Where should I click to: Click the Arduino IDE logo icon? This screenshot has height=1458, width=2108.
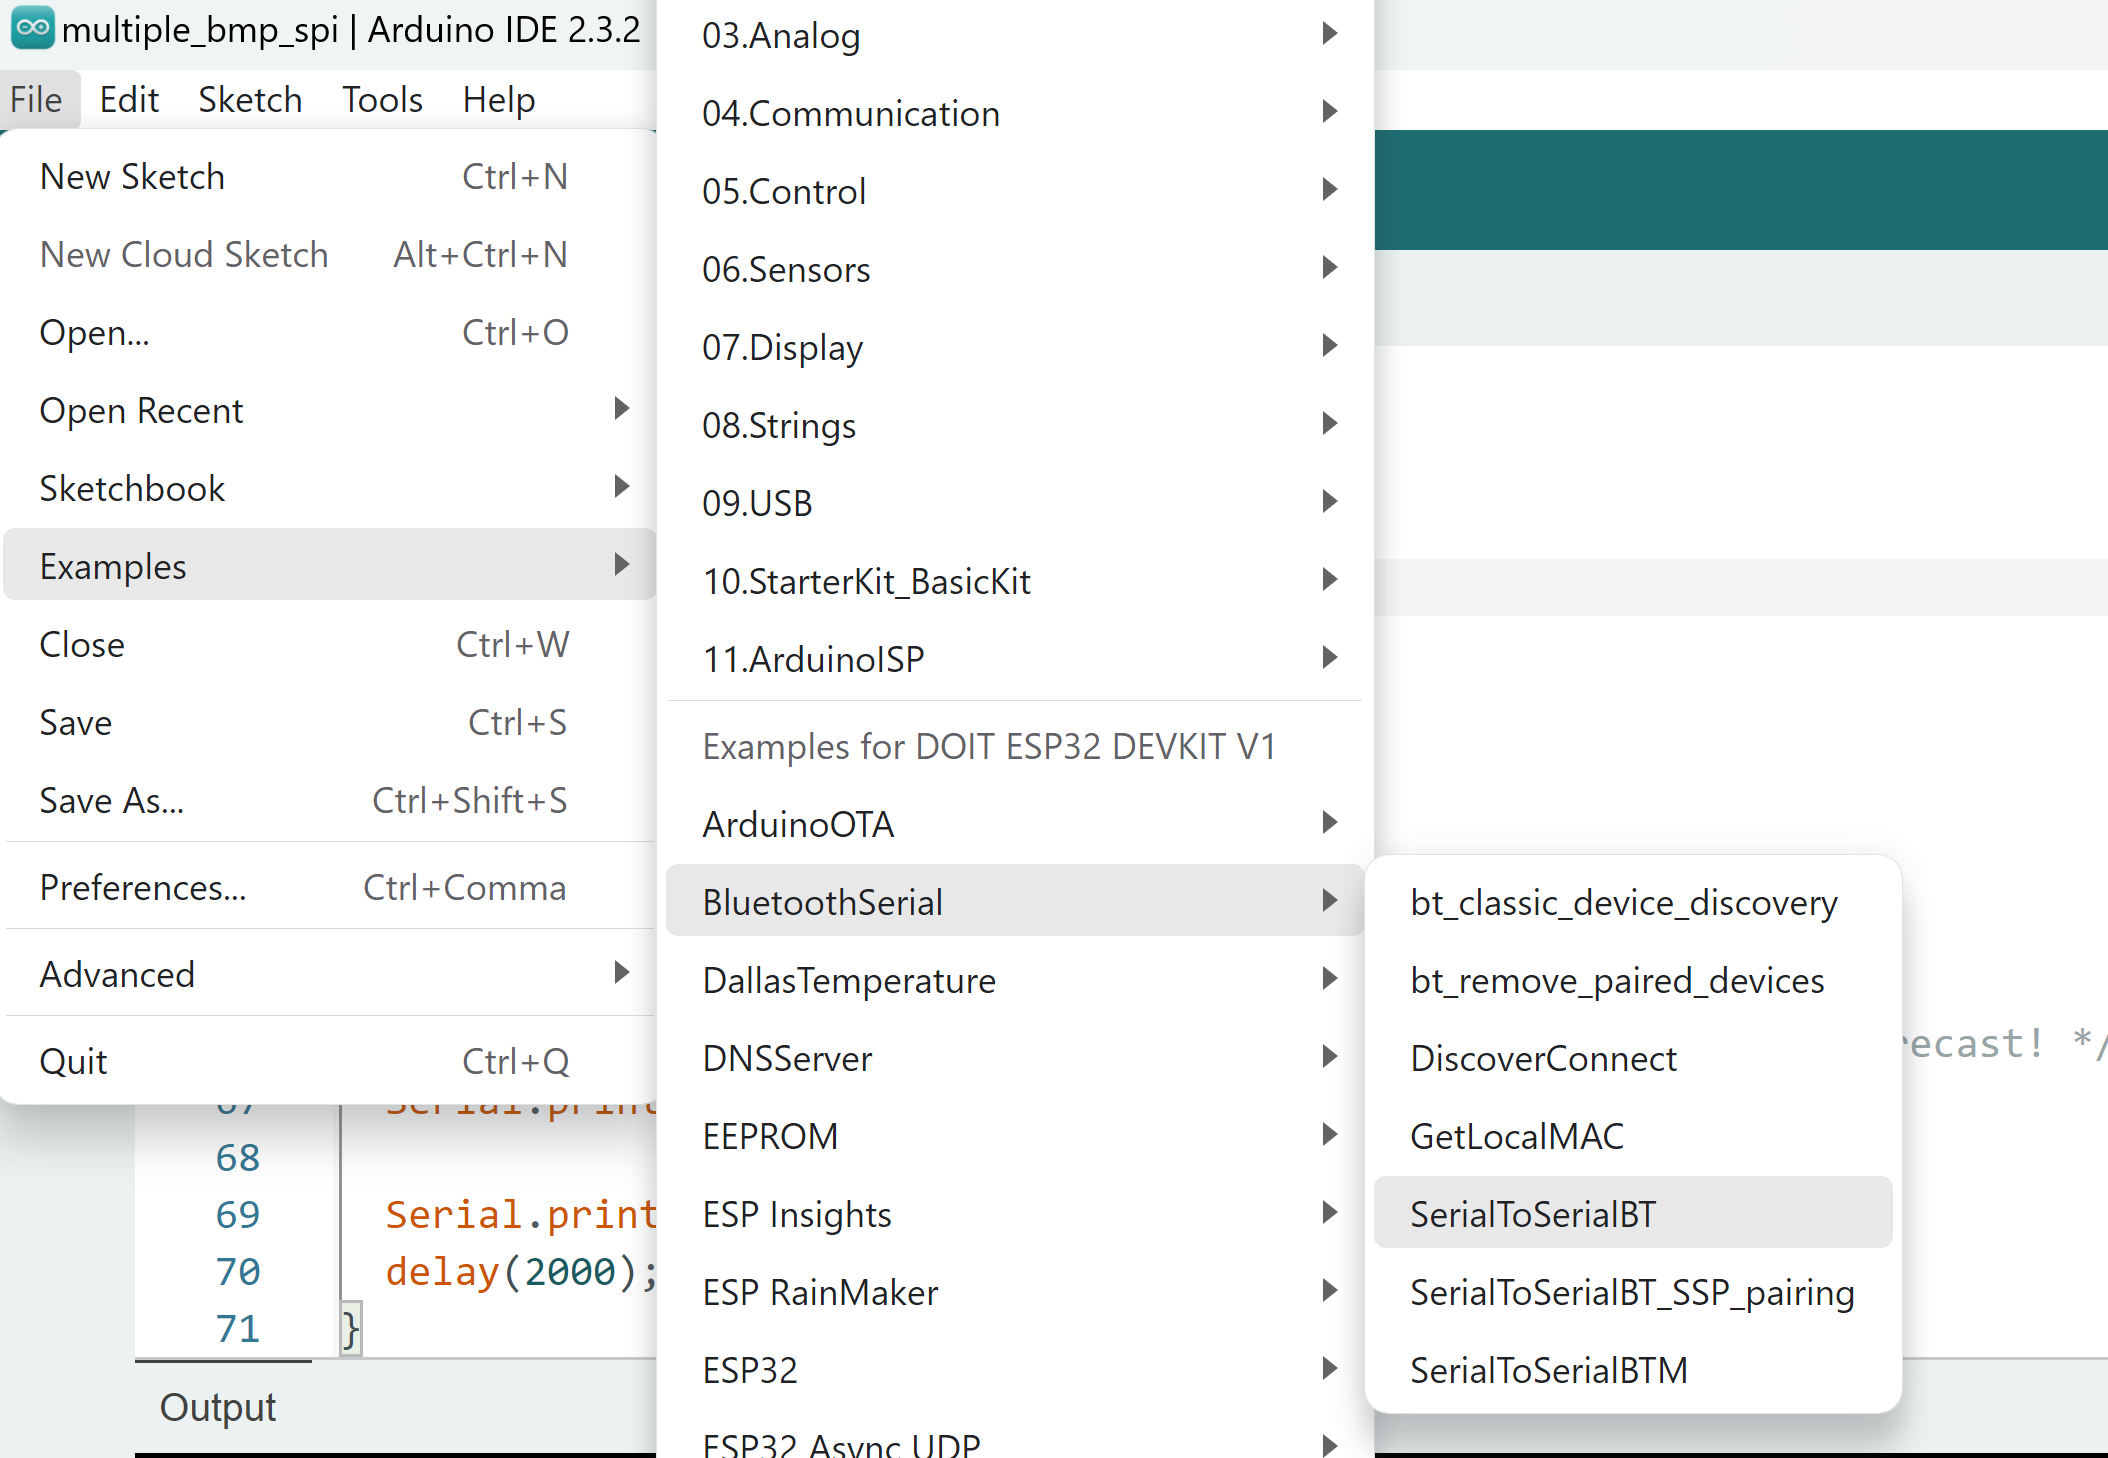coord(32,29)
